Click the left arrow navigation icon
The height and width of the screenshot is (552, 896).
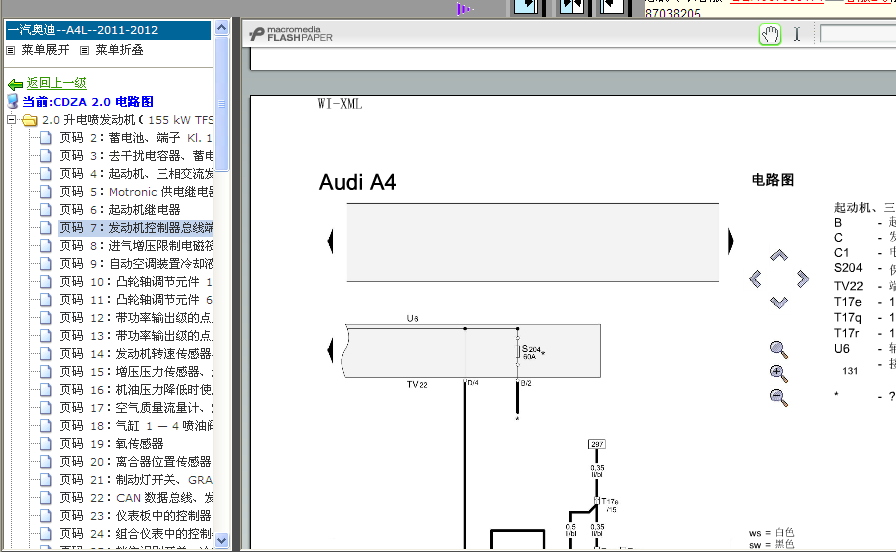pyautogui.click(x=755, y=279)
